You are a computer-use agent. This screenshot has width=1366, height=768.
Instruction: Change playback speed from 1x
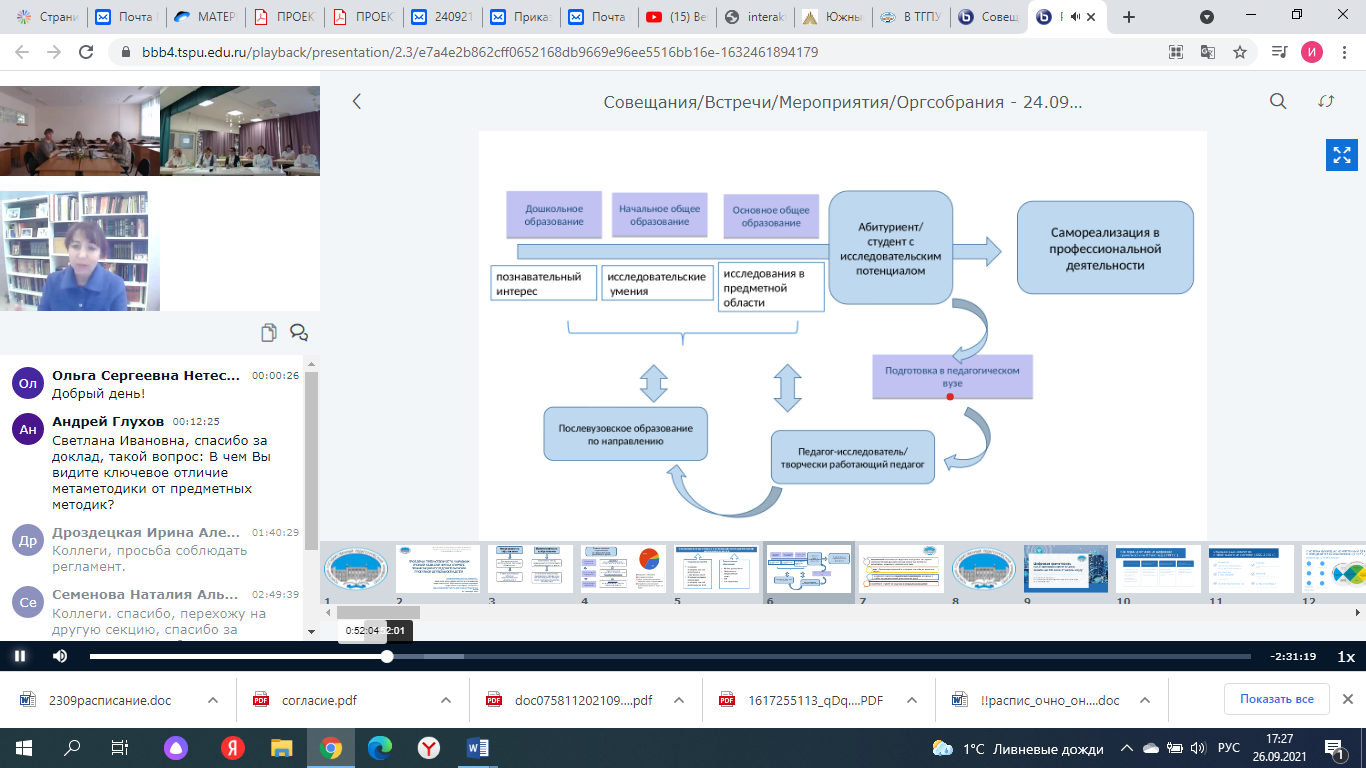[x=1346, y=657]
